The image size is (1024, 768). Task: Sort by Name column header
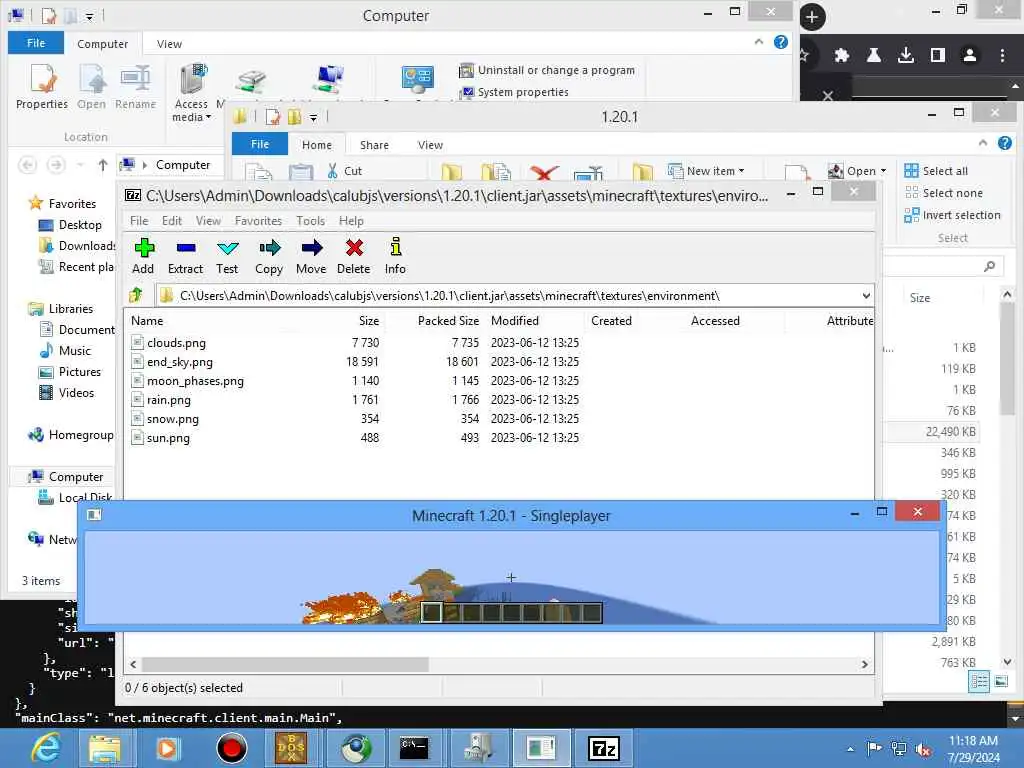(x=147, y=321)
